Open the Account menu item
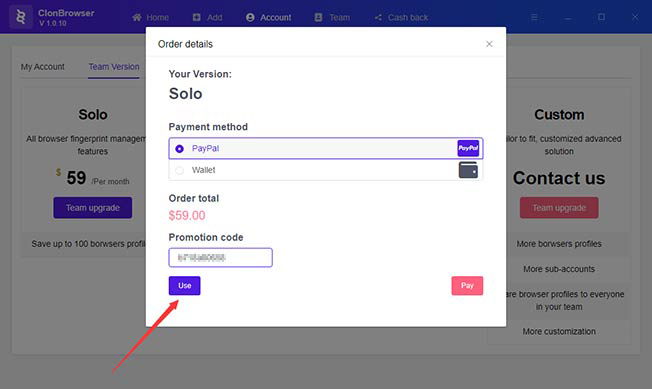652x389 pixels. (x=269, y=17)
